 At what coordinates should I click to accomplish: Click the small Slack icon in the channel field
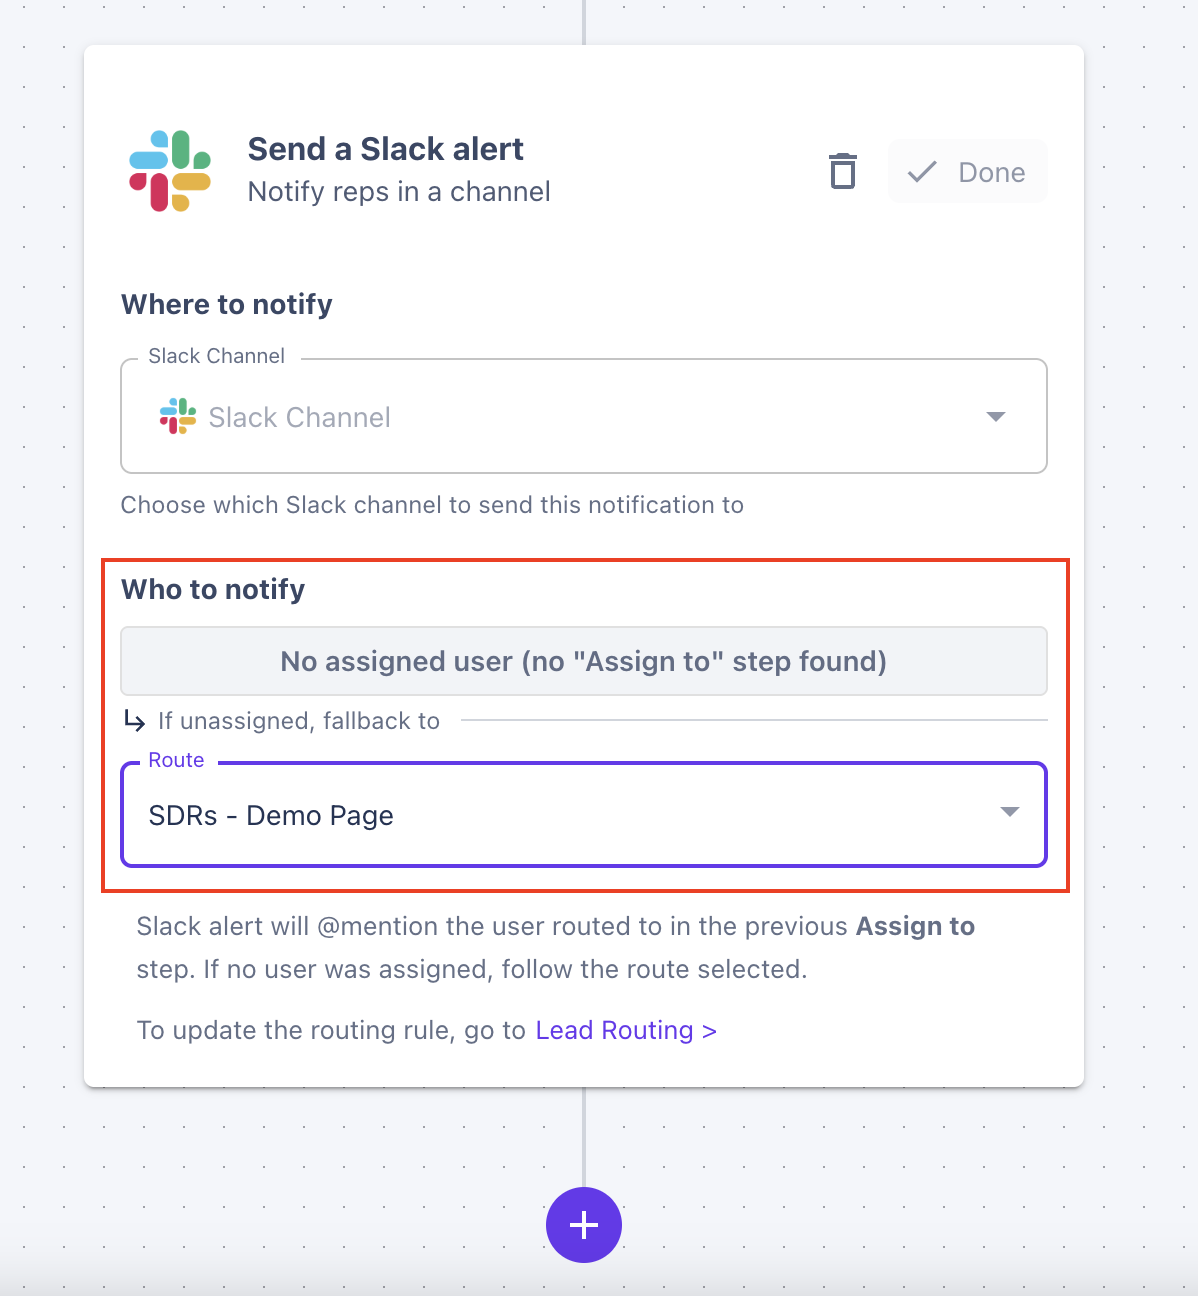(178, 416)
